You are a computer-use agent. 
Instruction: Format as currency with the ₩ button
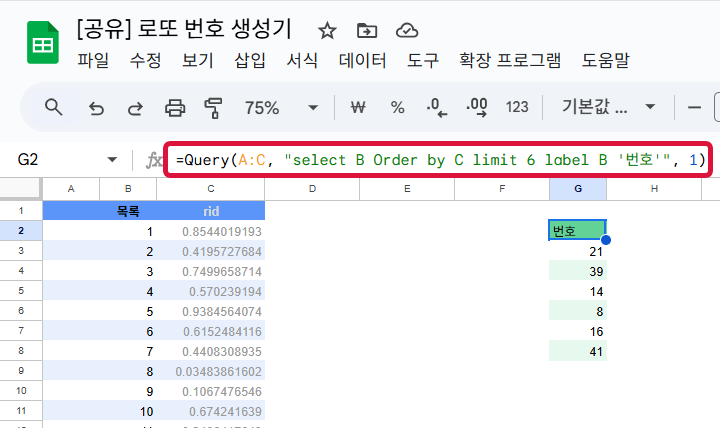pyautogui.click(x=358, y=107)
